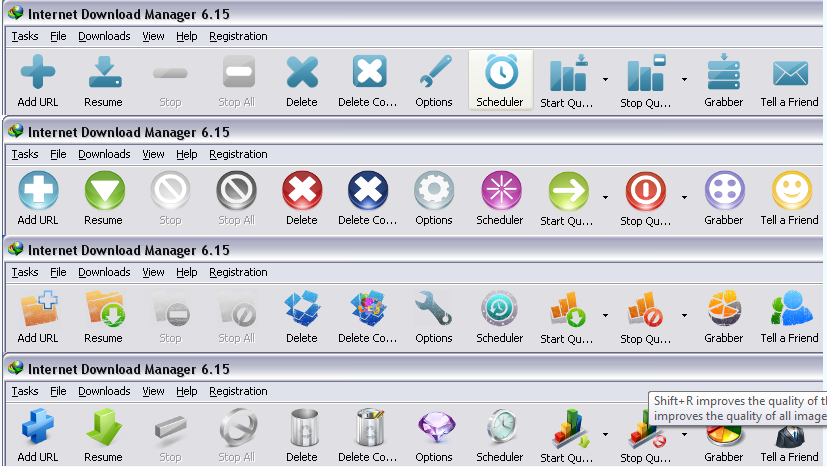Click the flat blue X Delete icon

pos(302,72)
